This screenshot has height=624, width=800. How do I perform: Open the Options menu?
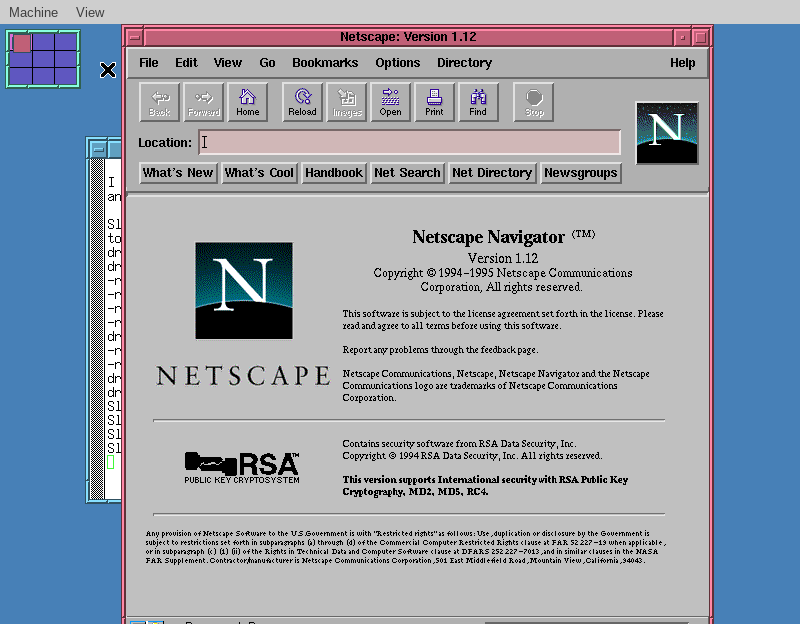pos(398,63)
